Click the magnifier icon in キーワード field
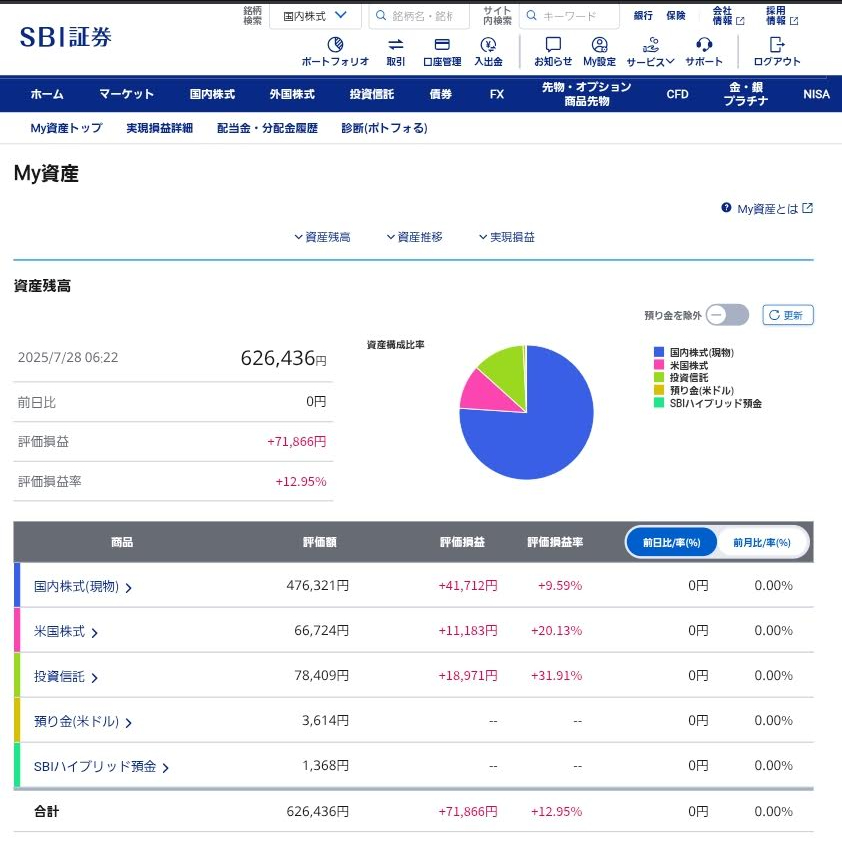 coord(532,16)
